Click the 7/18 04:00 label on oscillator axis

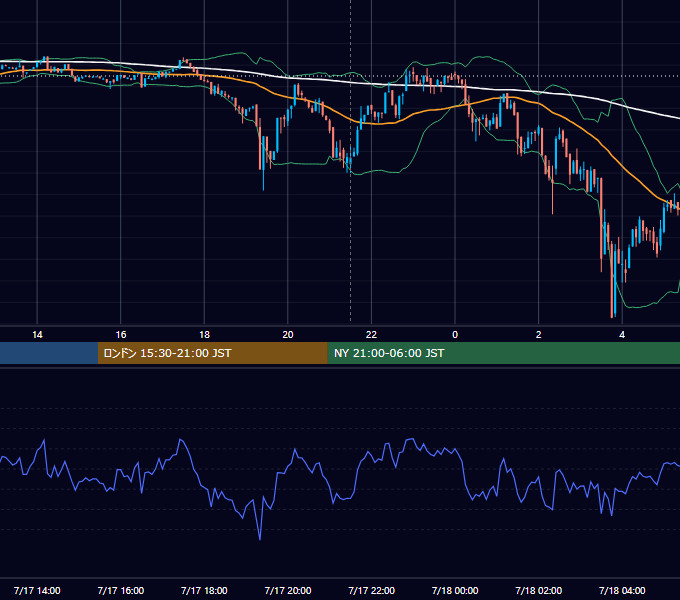coord(622,590)
